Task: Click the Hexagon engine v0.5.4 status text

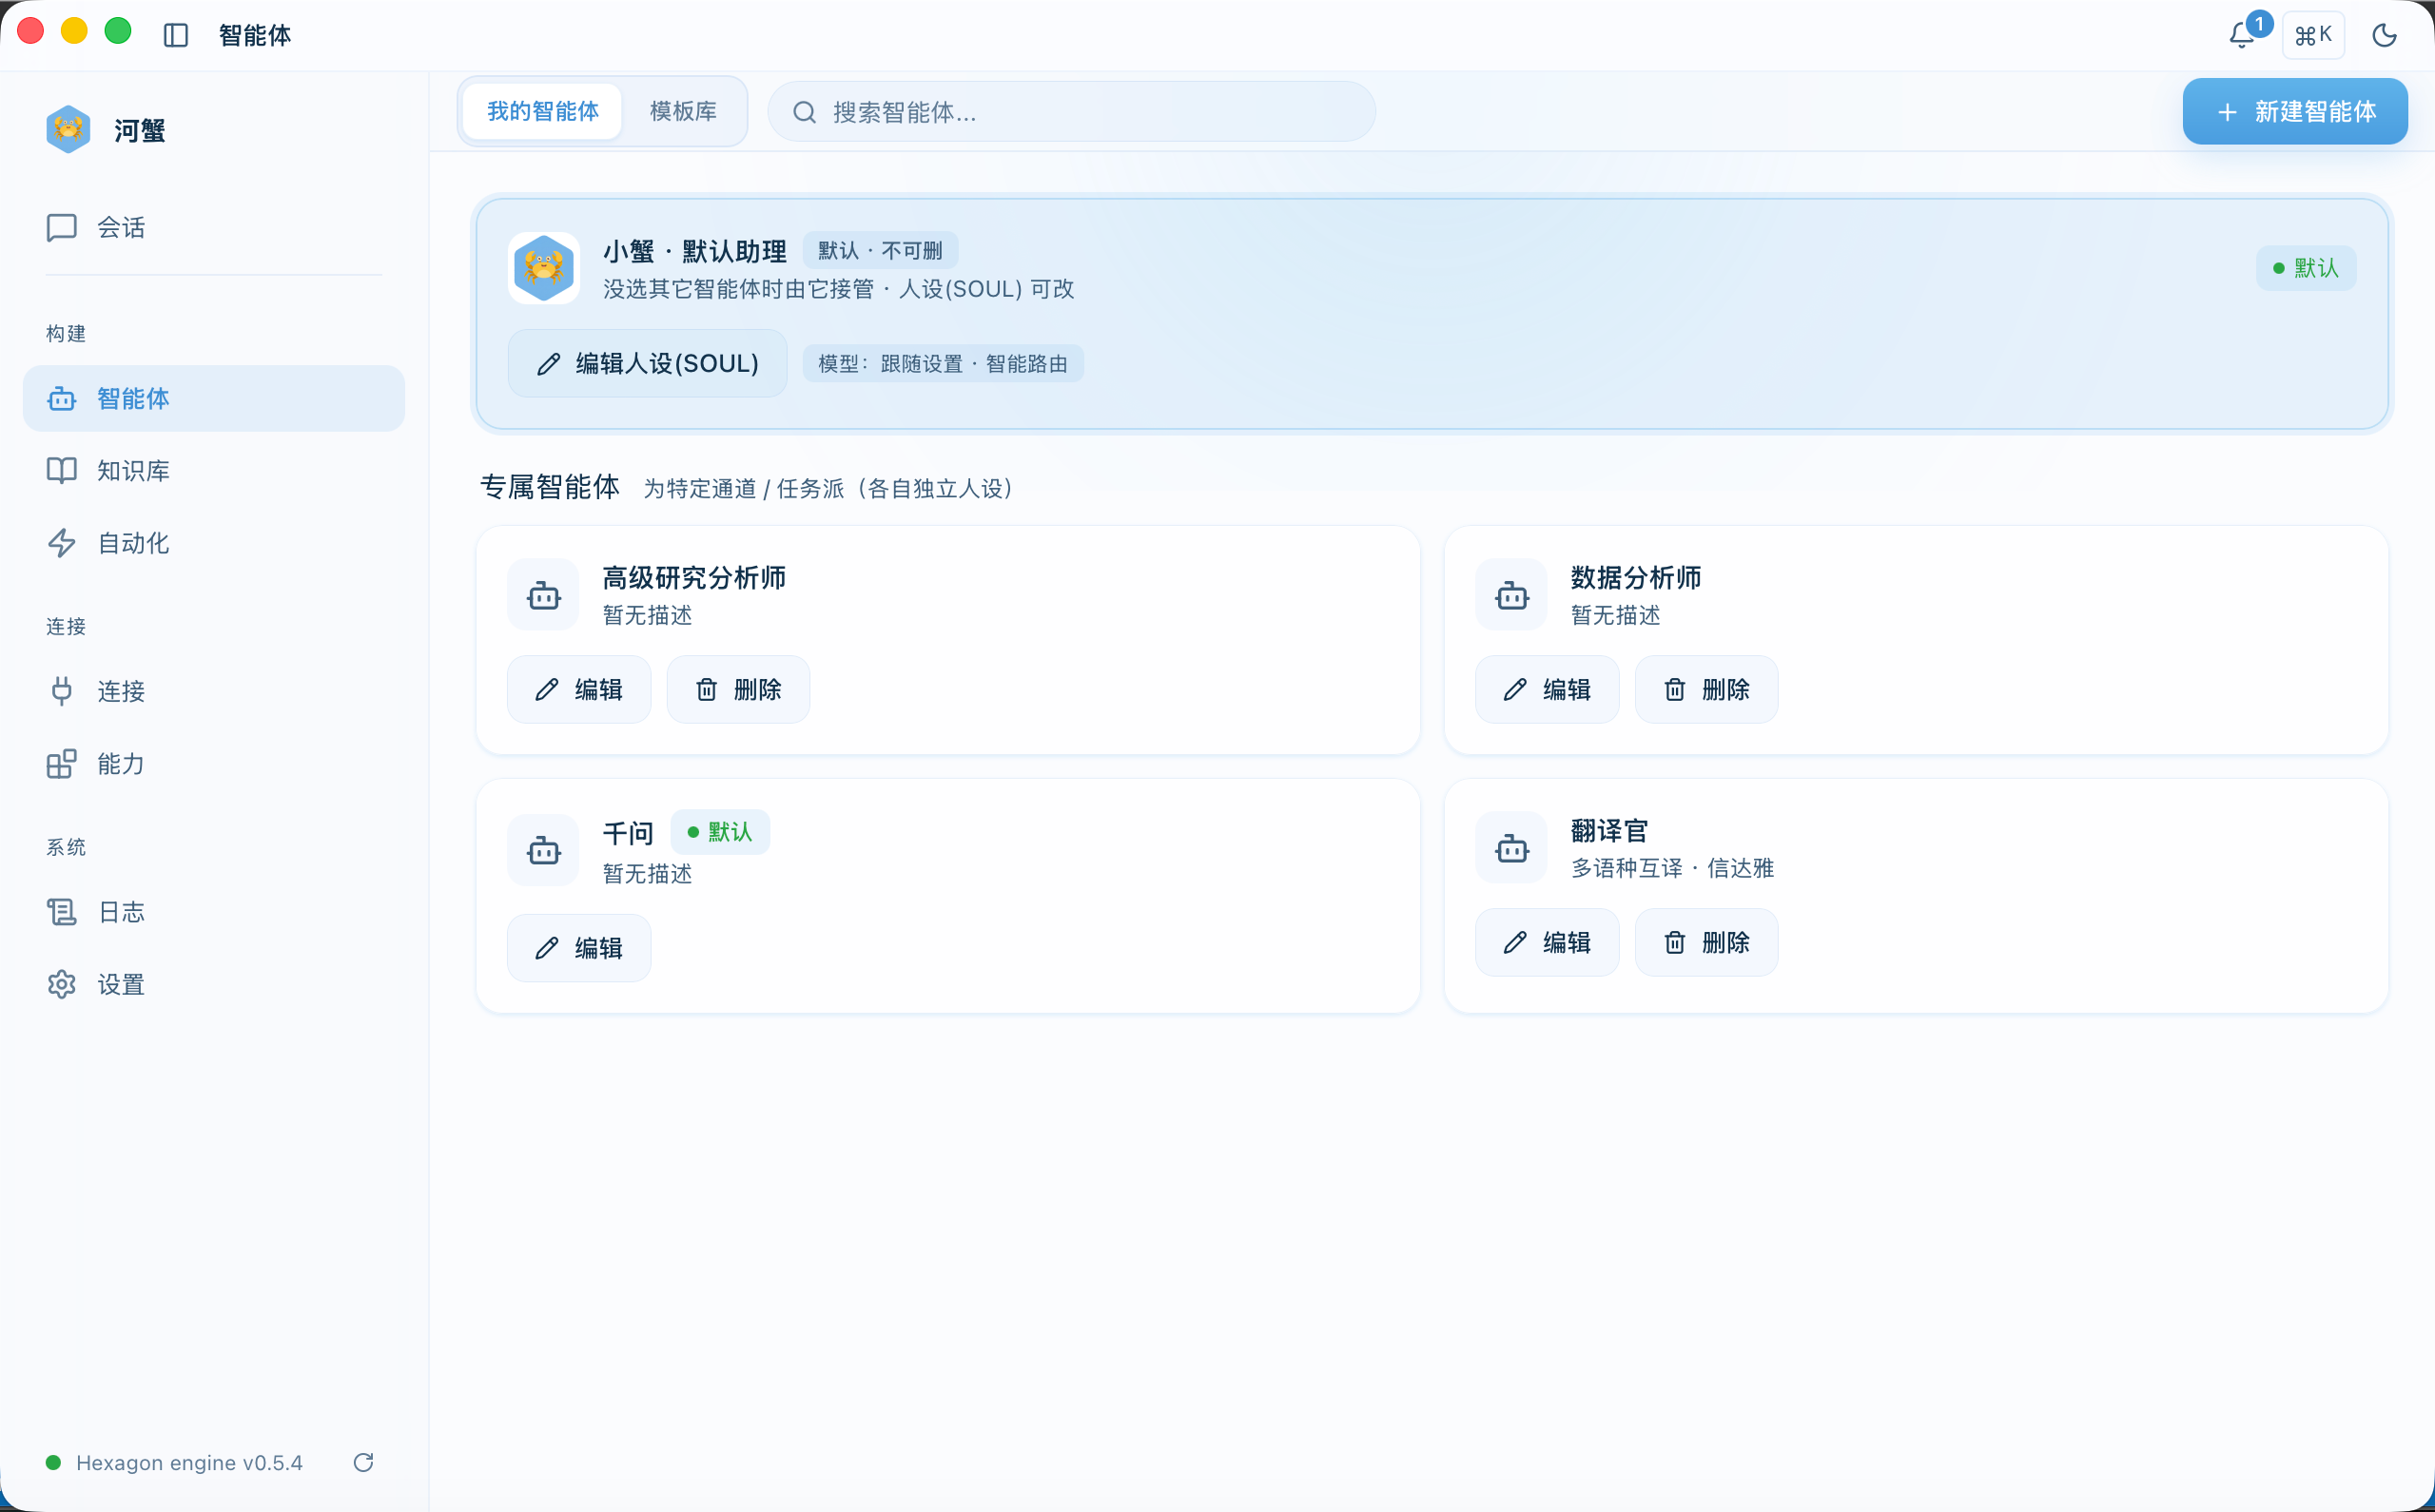Action: tap(189, 1462)
